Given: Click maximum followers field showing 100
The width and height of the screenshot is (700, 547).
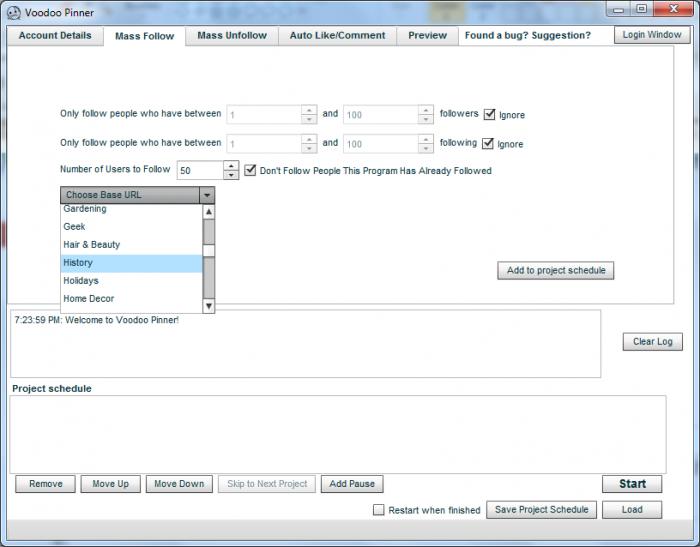Looking at the screenshot, I should pyautogui.click(x=381, y=115).
